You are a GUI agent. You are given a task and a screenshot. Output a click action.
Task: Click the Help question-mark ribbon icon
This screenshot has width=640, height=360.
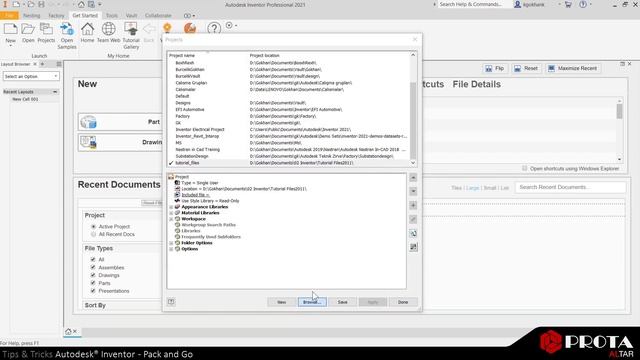coord(214,28)
